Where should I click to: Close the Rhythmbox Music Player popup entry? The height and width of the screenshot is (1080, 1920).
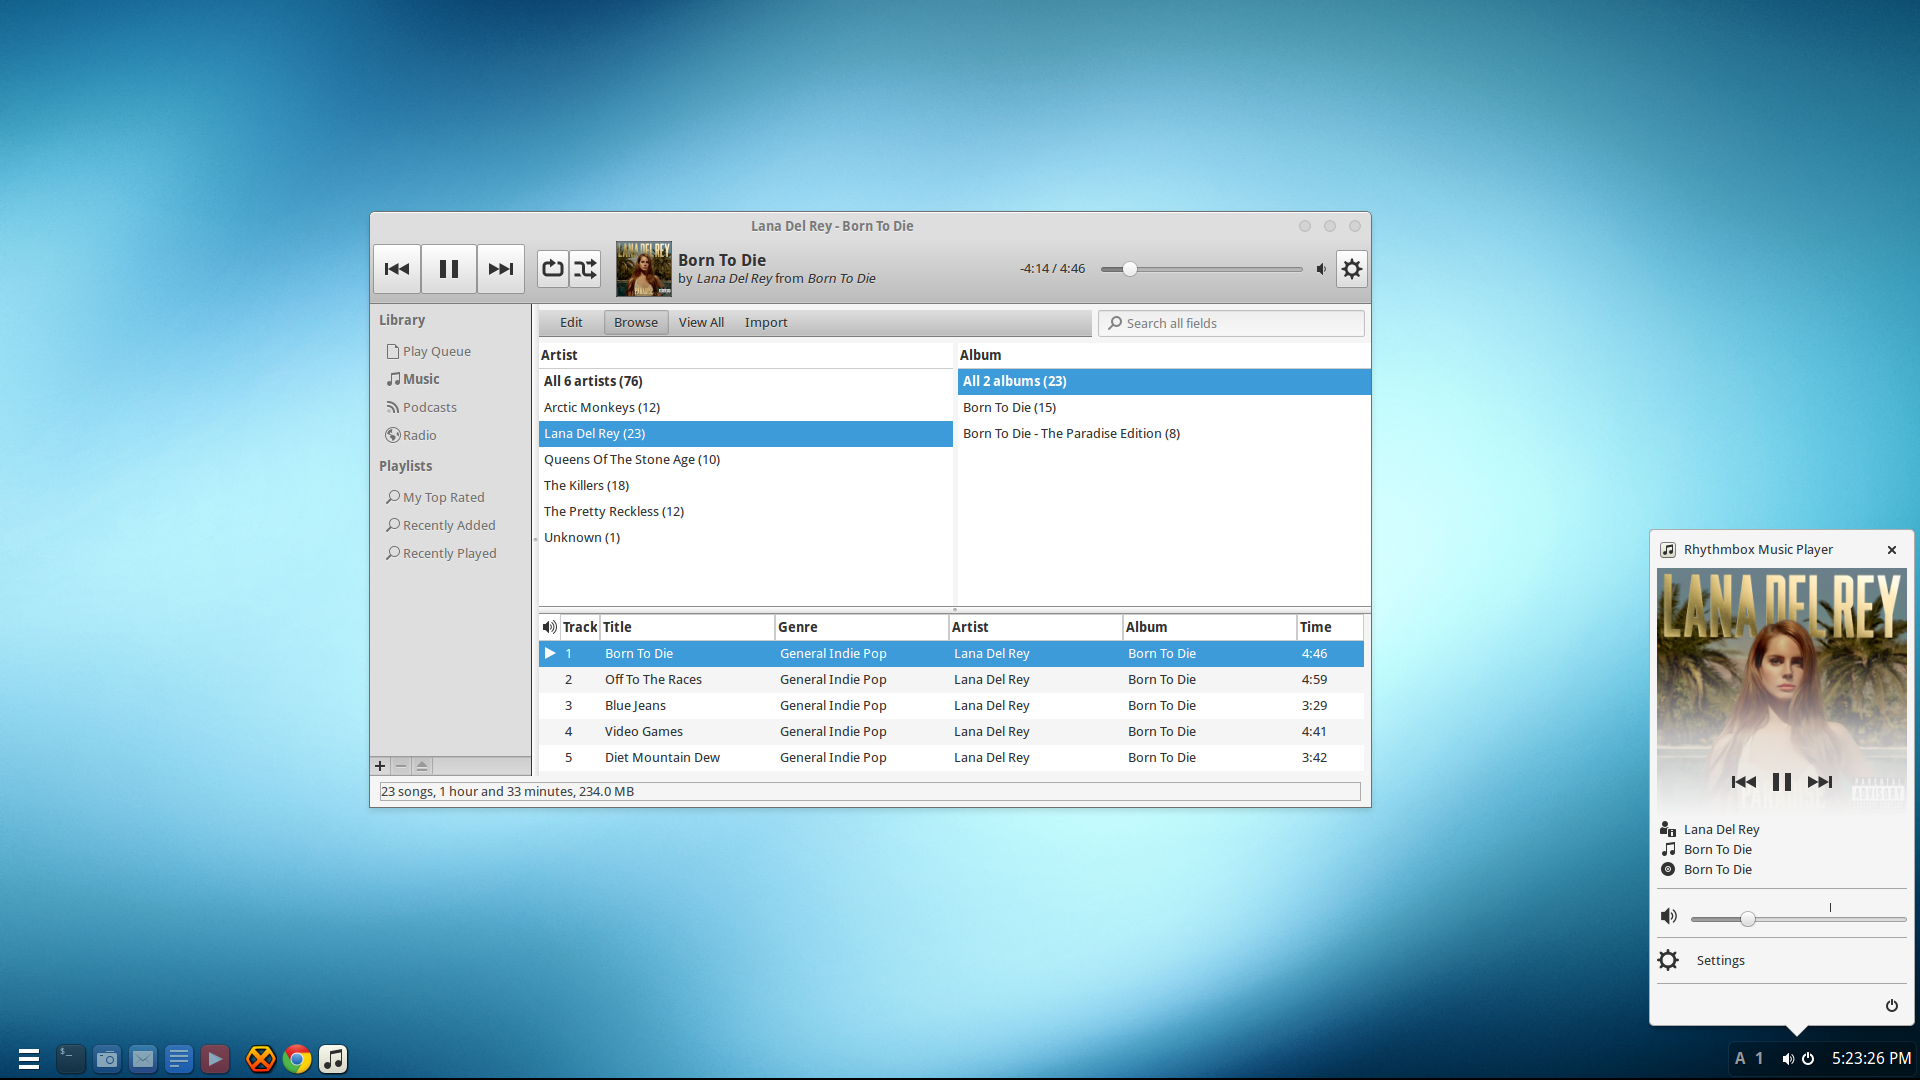click(x=1892, y=550)
